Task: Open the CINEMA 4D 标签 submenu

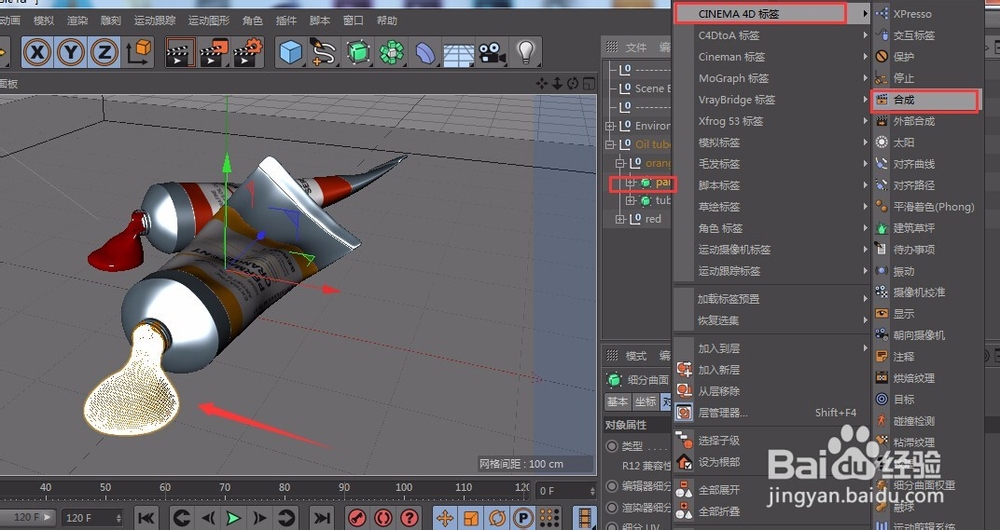Action: point(772,13)
